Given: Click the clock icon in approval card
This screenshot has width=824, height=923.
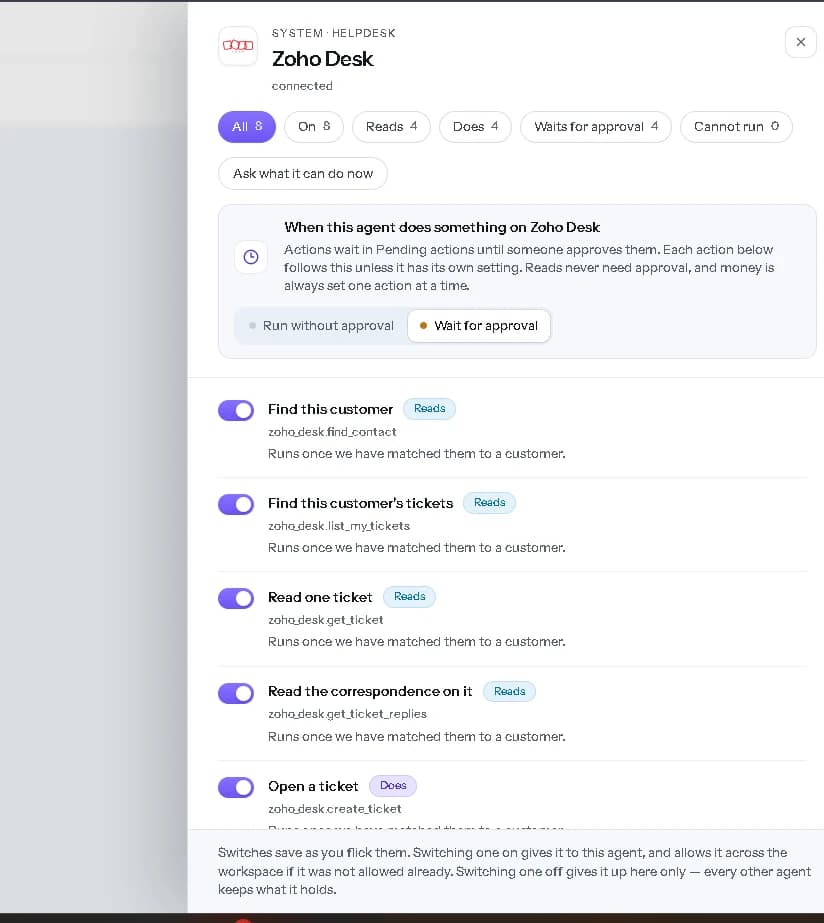Looking at the screenshot, I should [x=251, y=257].
